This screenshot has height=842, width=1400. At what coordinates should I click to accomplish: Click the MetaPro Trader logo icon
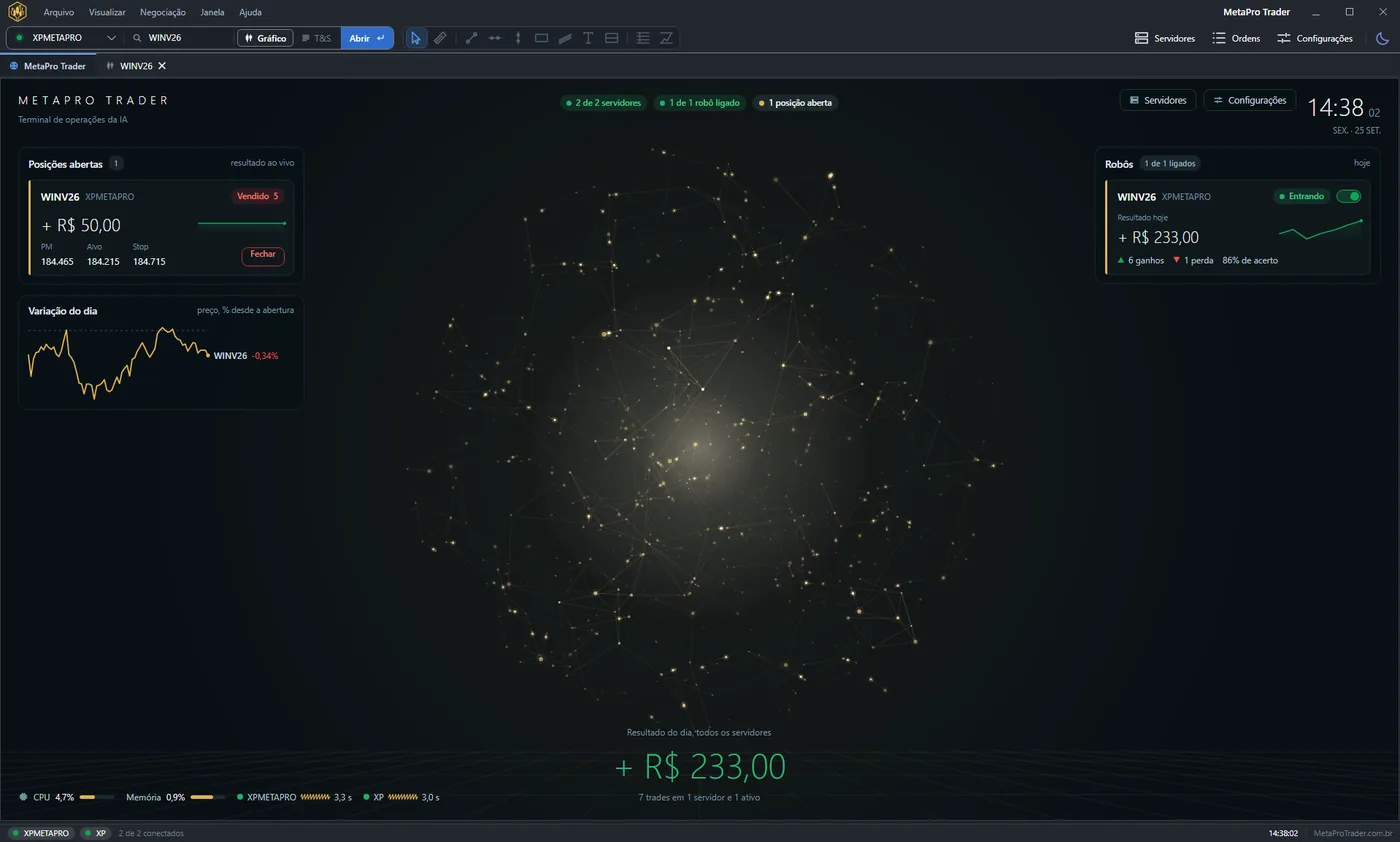(17, 12)
